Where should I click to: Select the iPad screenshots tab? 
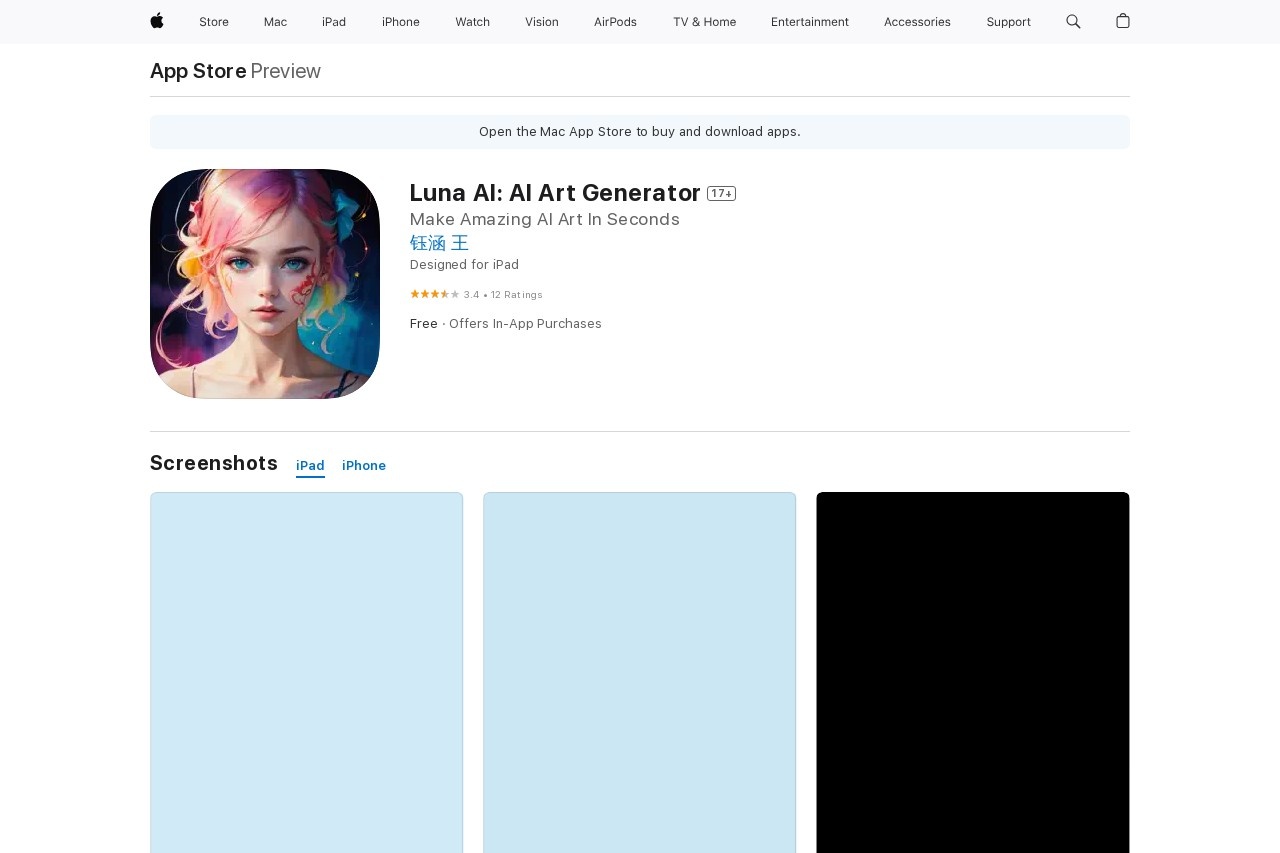coord(310,466)
